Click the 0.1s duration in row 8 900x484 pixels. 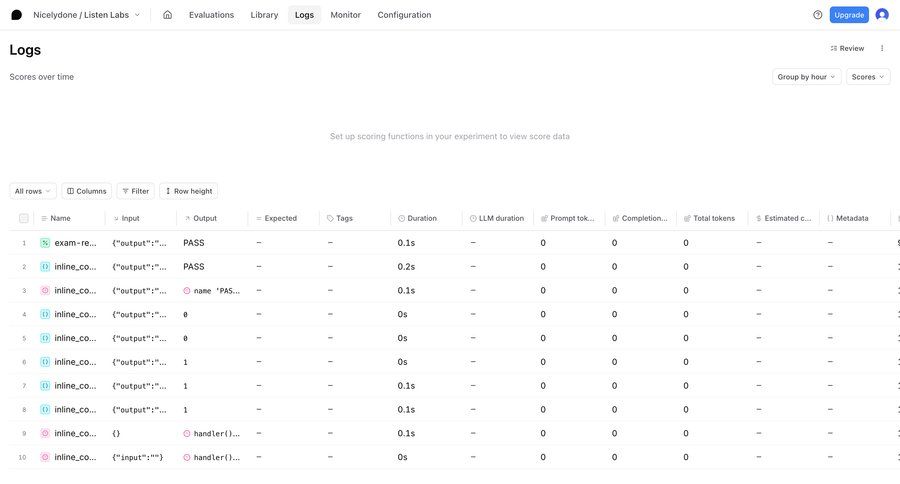[x=406, y=409]
